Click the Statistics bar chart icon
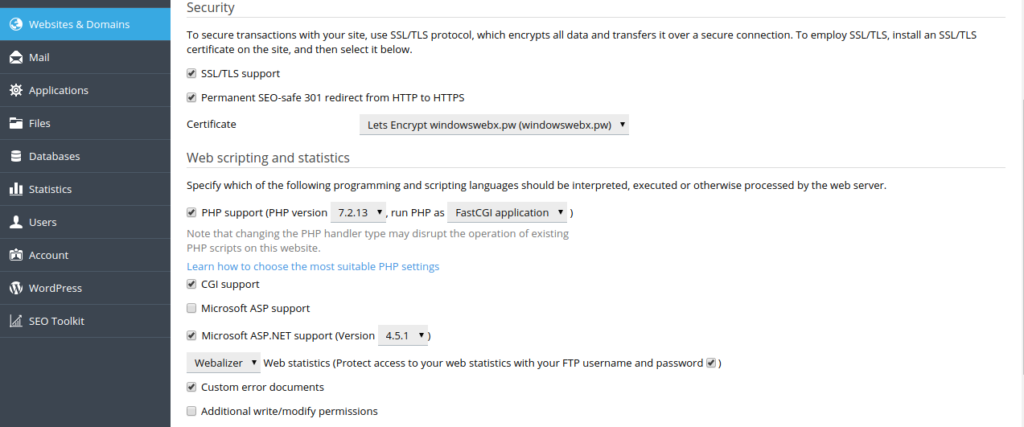 16,190
